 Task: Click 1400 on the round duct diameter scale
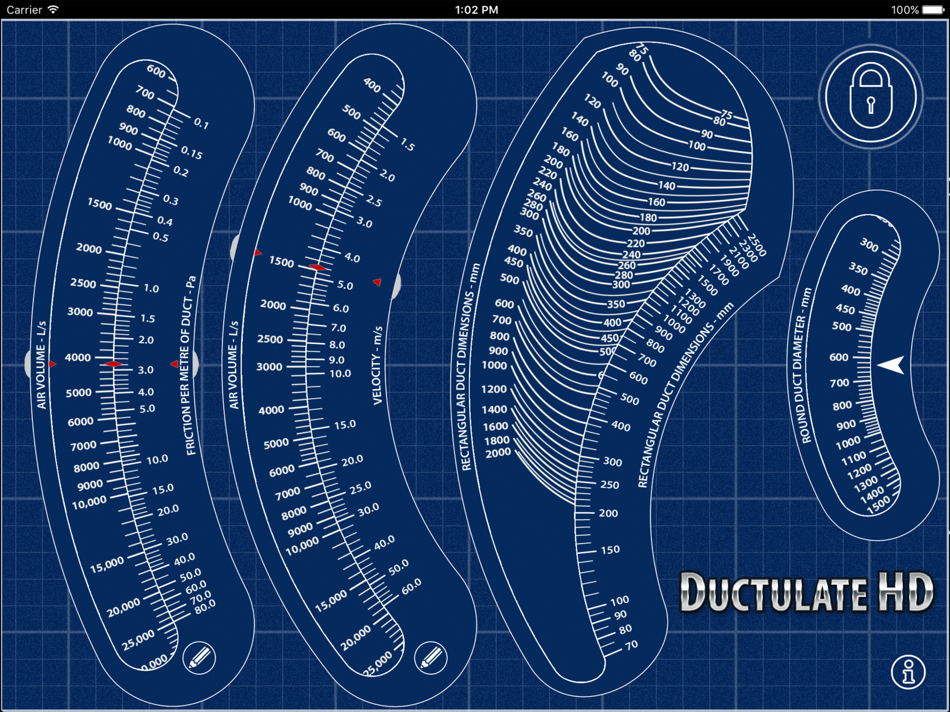pos(872,496)
